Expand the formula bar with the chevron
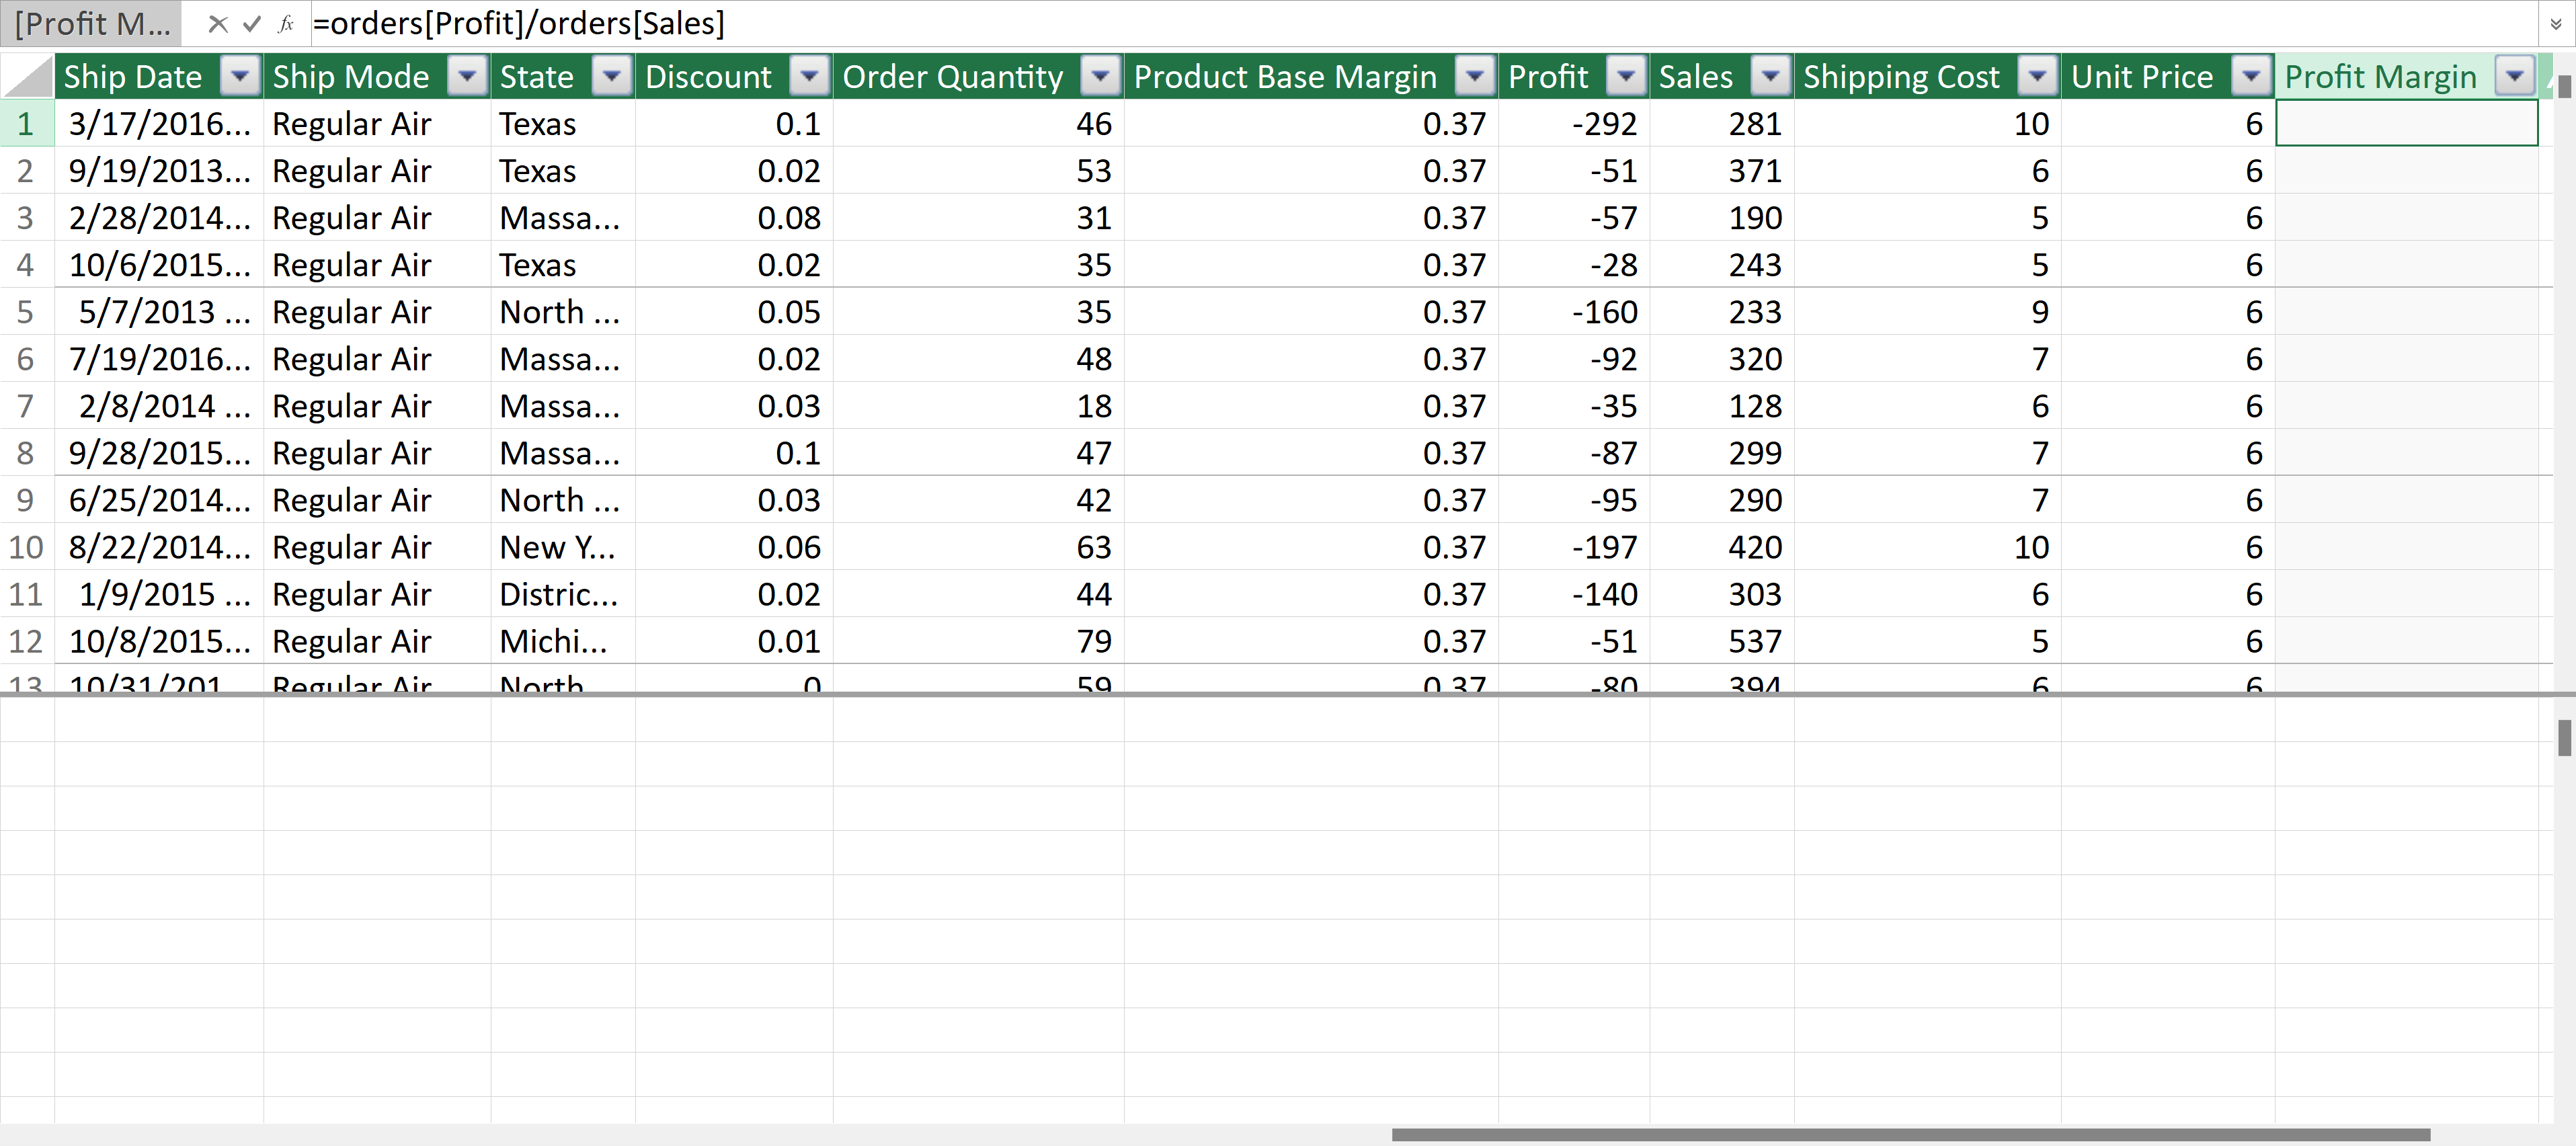 (x=2555, y=24)
